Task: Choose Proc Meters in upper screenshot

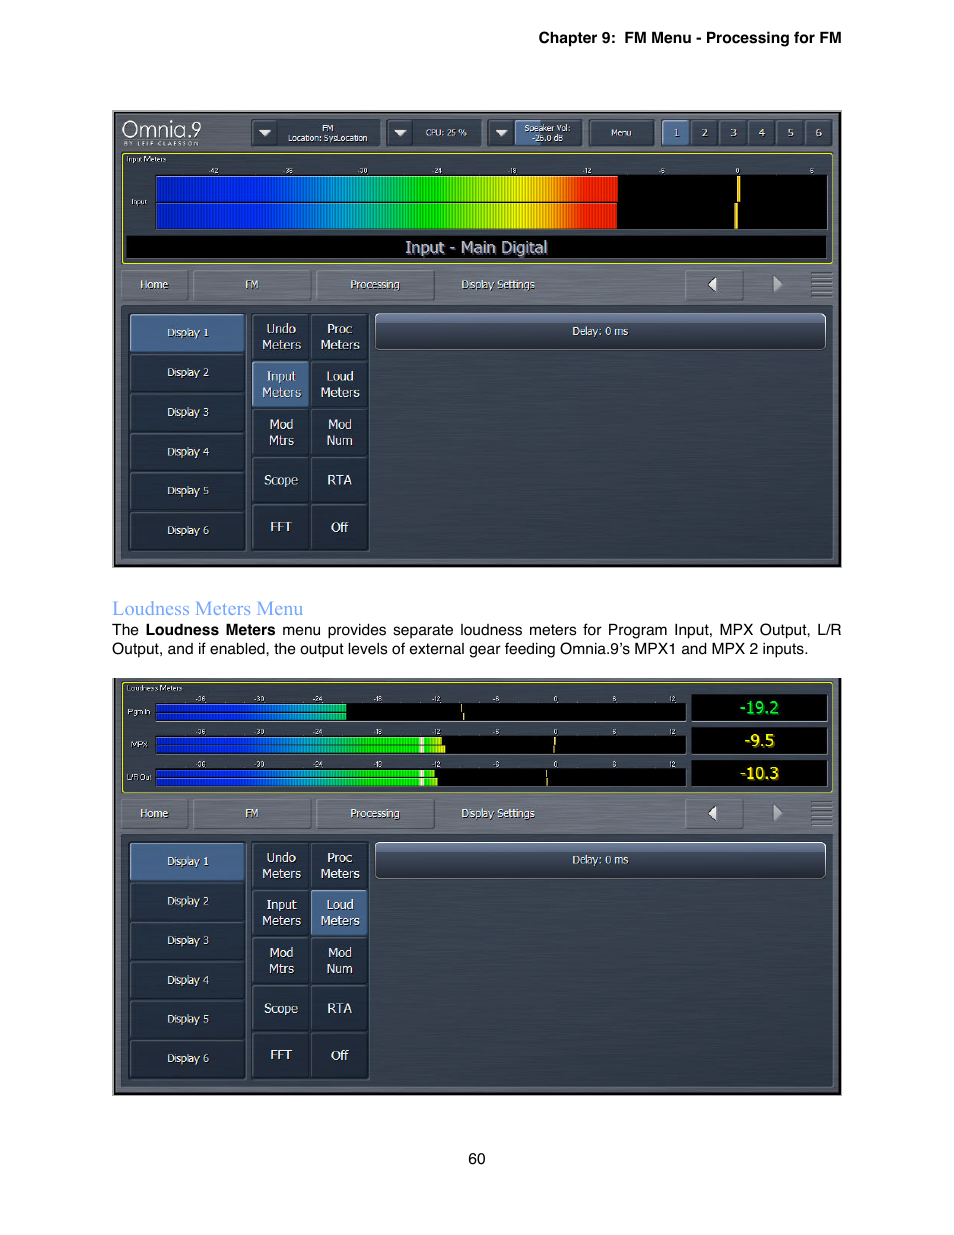Action: pos(340,337)
